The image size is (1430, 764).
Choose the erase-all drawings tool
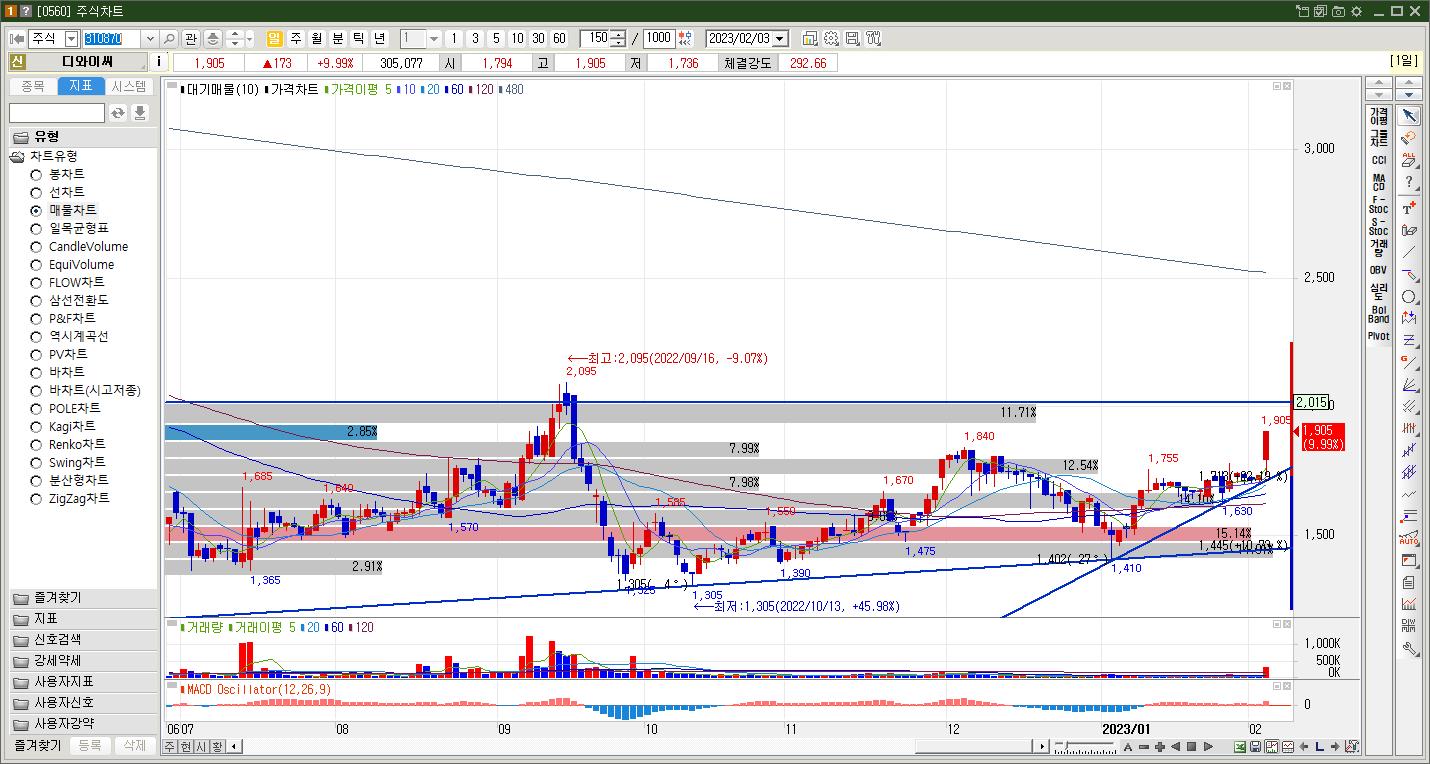pos(1409,160)
